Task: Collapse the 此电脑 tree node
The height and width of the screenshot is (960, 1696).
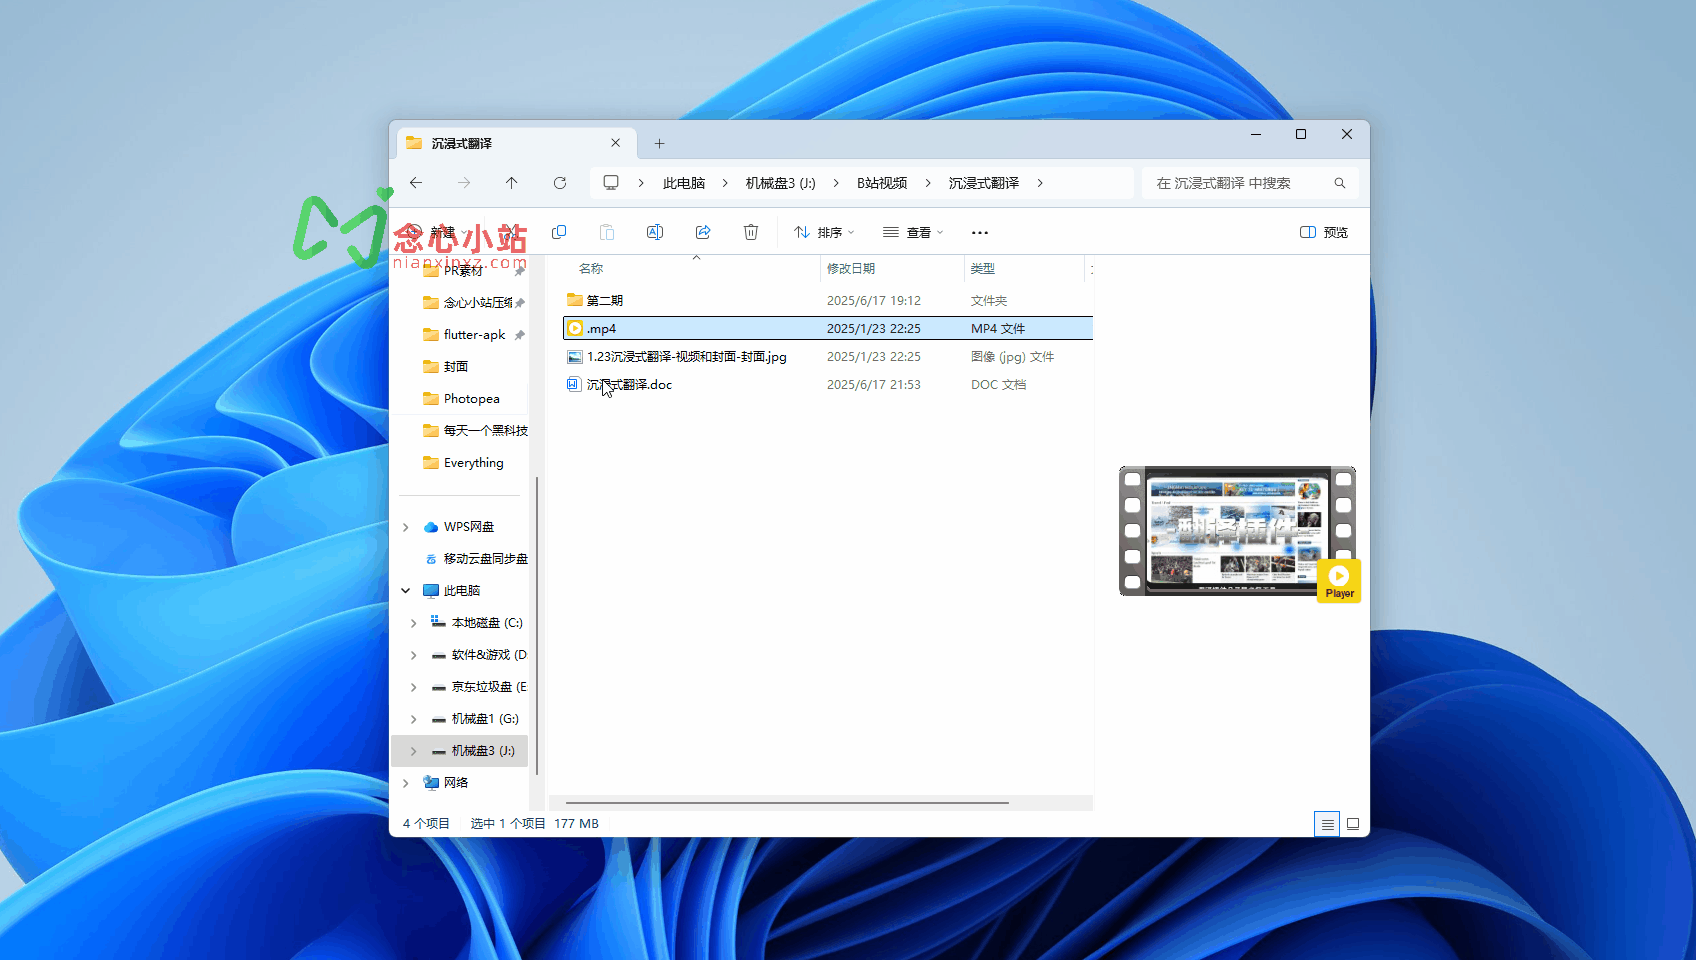Action: point(405,591)
